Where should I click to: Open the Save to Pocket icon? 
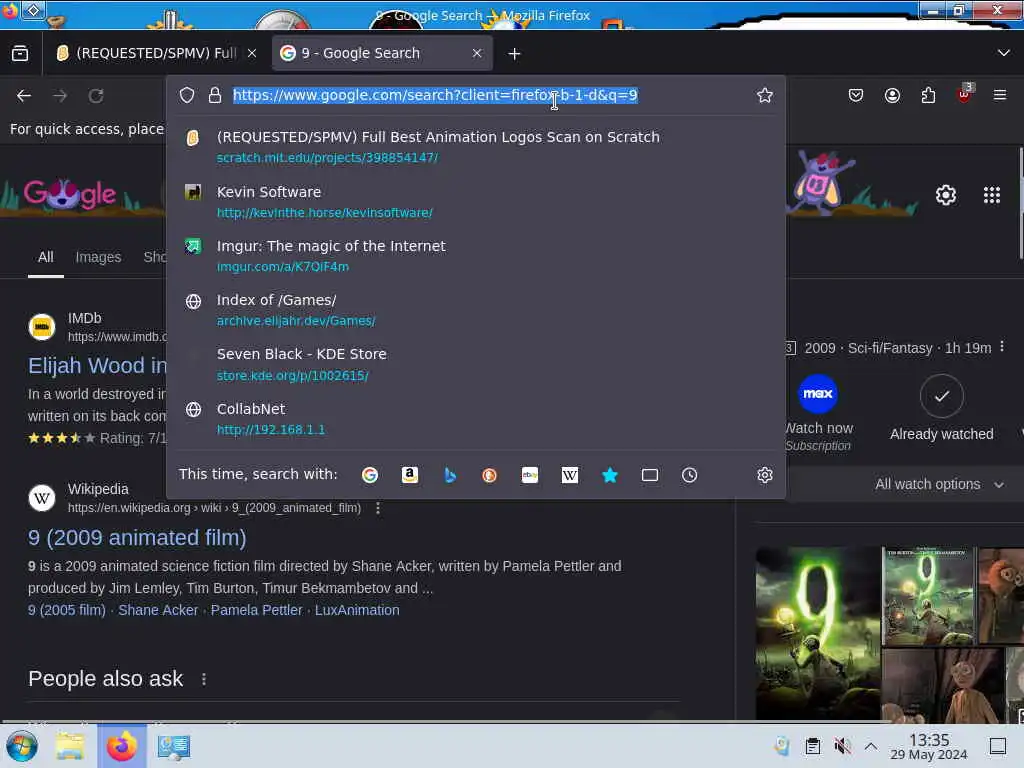[856, 95]
